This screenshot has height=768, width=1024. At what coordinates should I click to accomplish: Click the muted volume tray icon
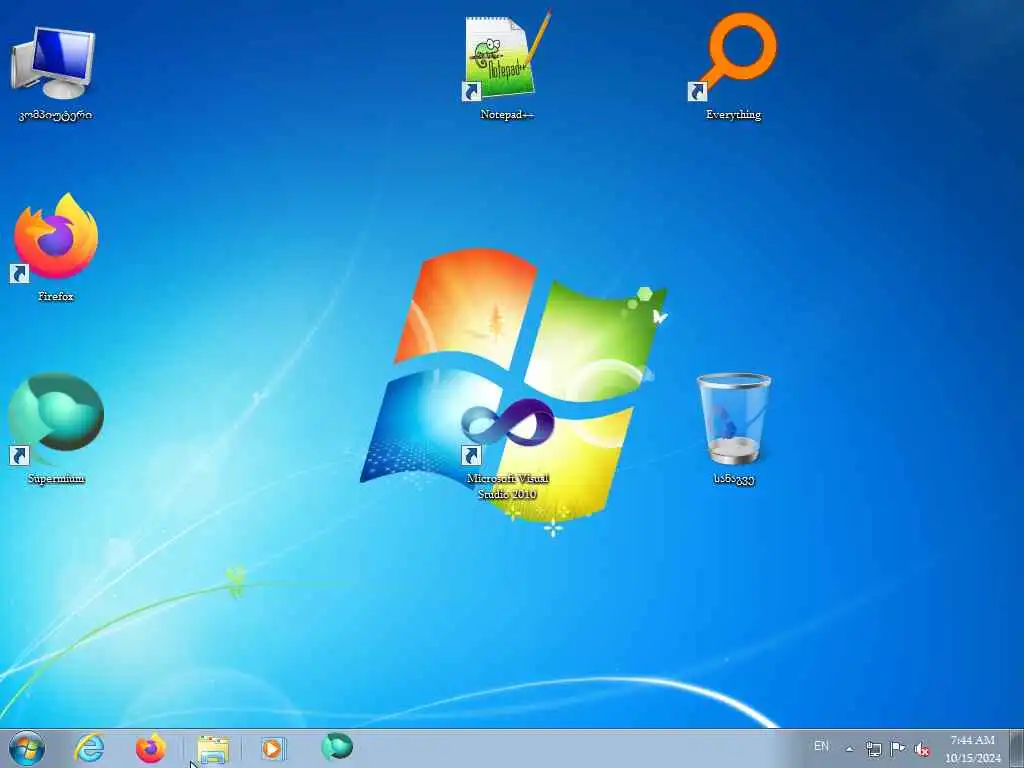coord(922,750)
